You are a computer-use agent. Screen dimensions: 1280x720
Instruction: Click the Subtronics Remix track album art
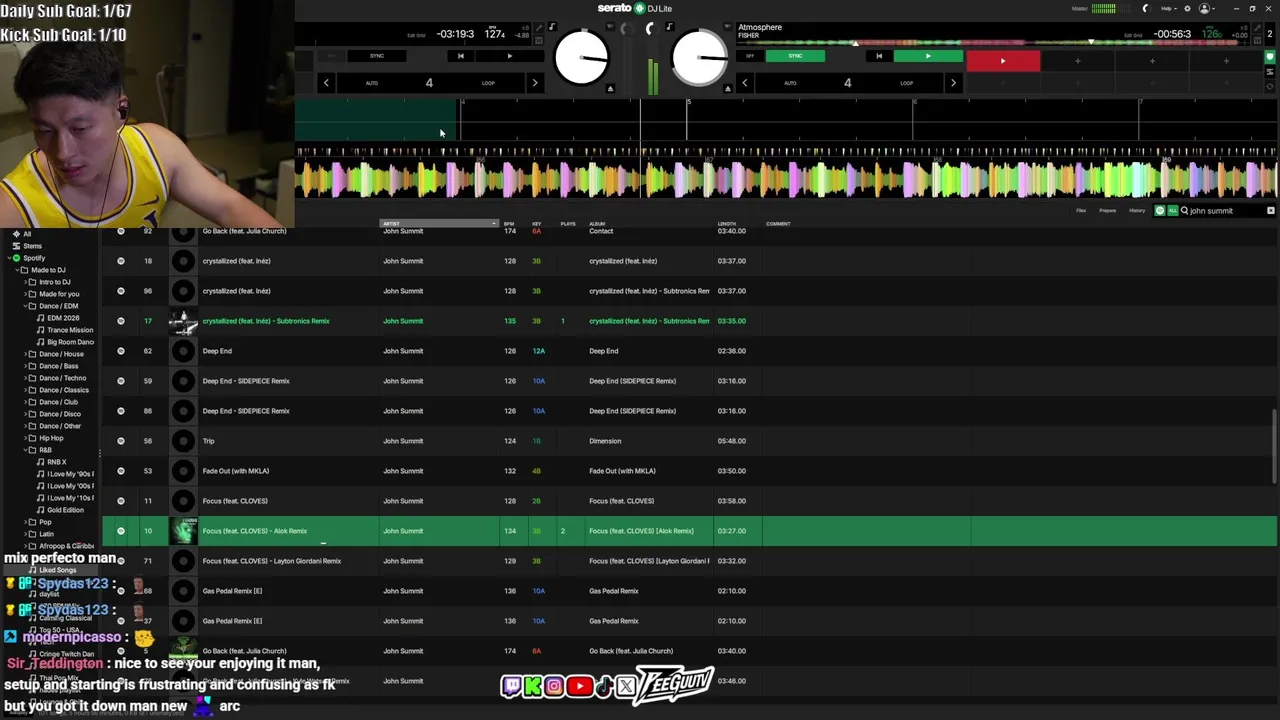point(183,321)
